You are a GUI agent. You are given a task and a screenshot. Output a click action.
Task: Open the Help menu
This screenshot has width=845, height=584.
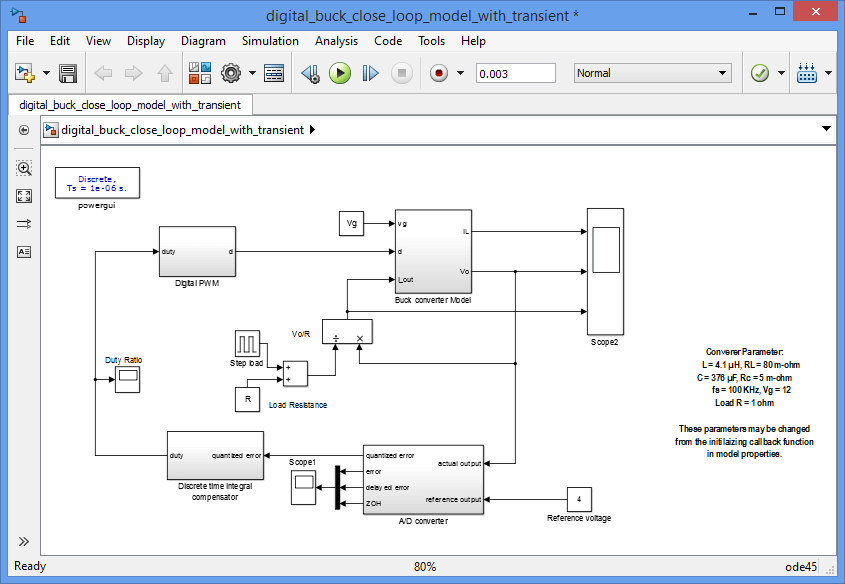pos(473,41)
